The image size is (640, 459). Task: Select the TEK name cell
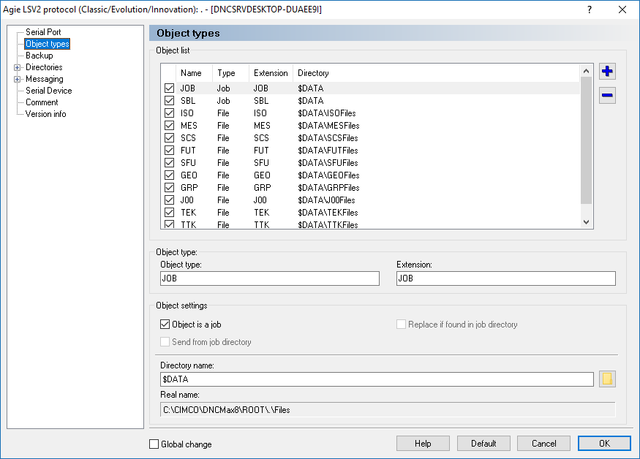click(x=189, y=213)
